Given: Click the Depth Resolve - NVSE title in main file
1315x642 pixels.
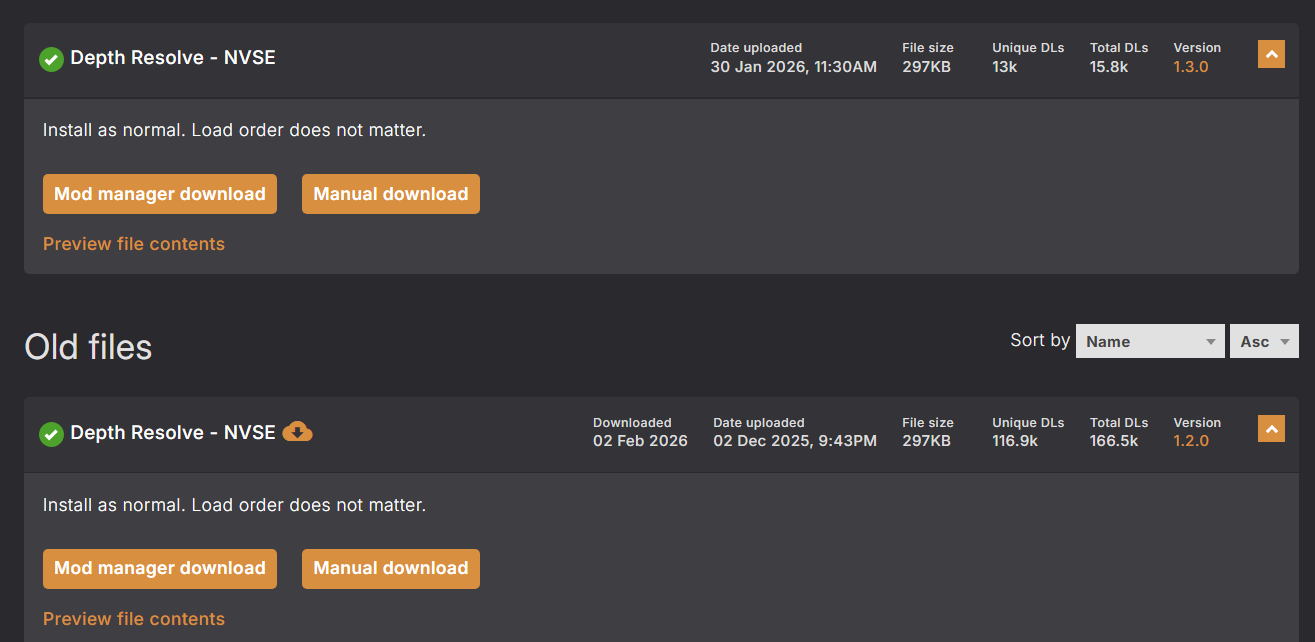Looking at the screenshot, I should 173,58.
